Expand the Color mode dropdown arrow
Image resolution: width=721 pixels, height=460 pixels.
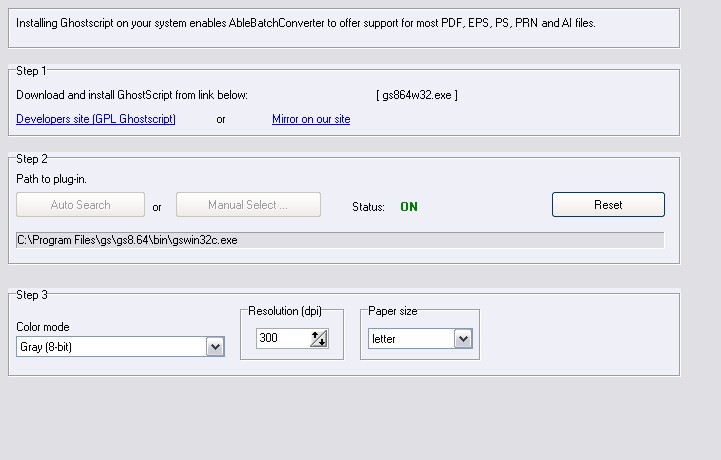click(215, 347)
